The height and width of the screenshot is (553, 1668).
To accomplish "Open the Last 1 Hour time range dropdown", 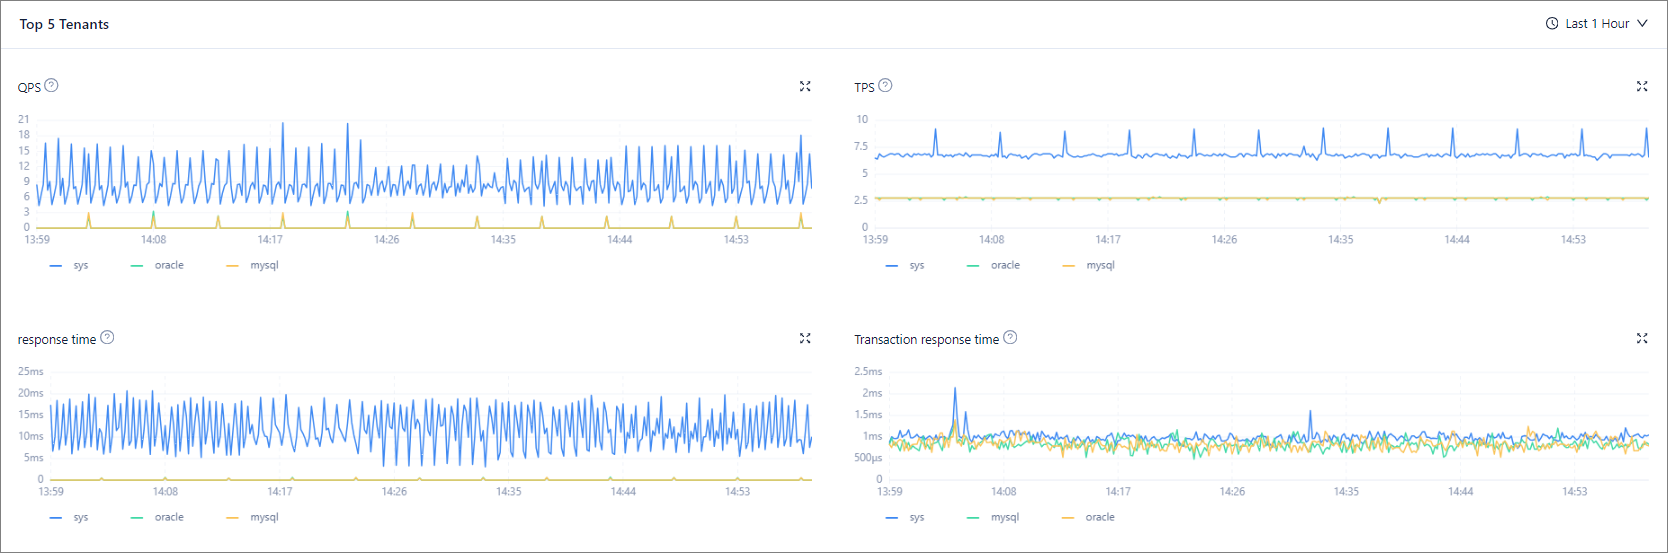I will click(1596, 24).
